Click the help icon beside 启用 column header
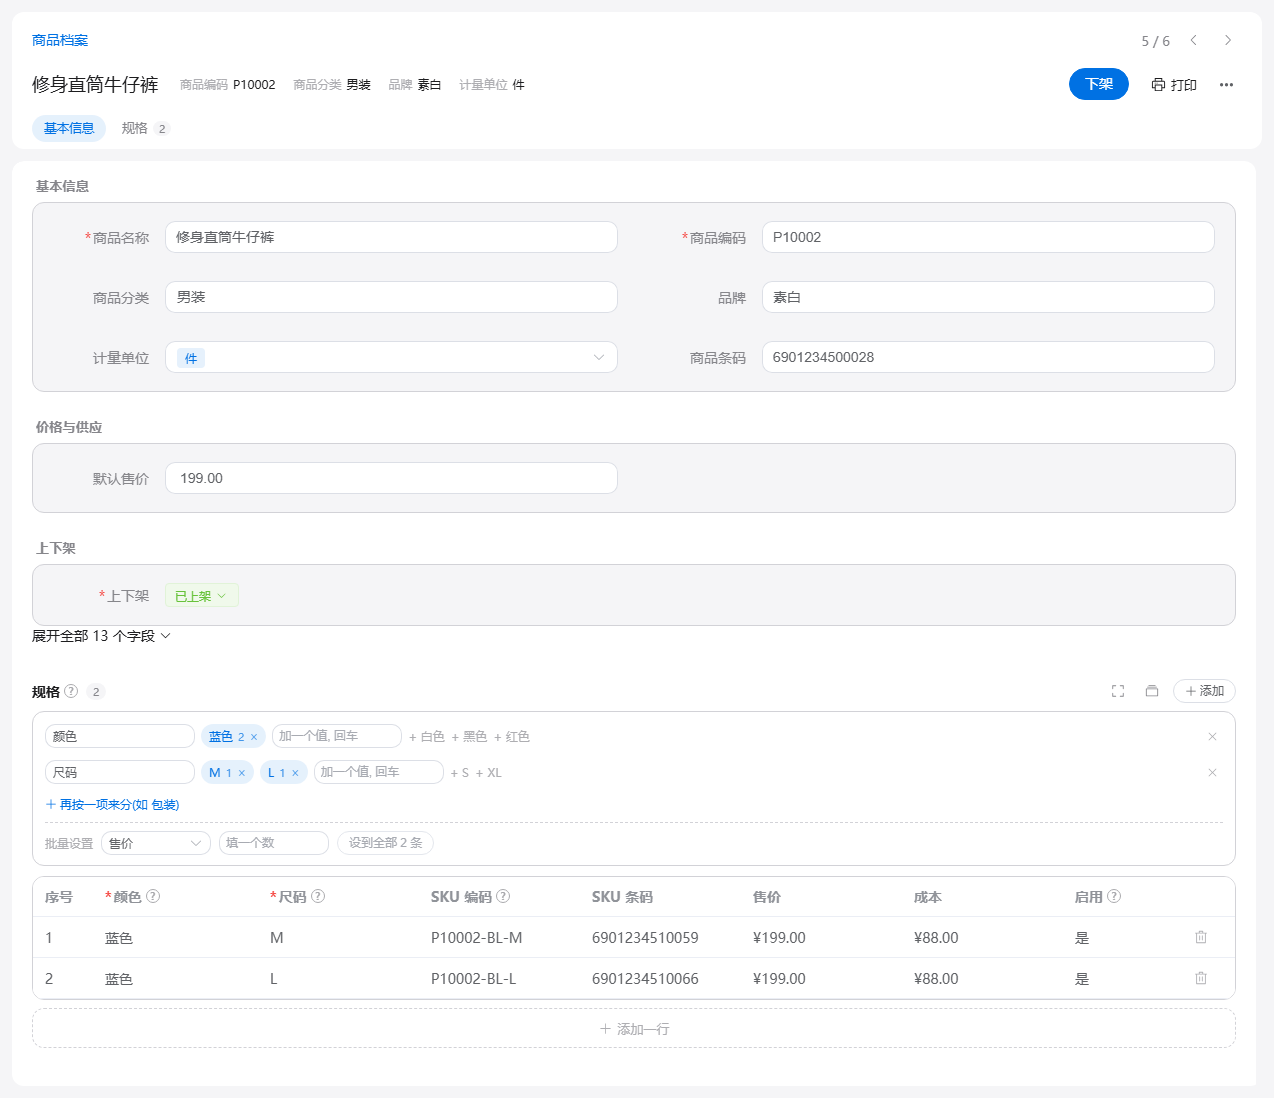The width and height of the screenshot is (1274, 1098). [1114, 896]
